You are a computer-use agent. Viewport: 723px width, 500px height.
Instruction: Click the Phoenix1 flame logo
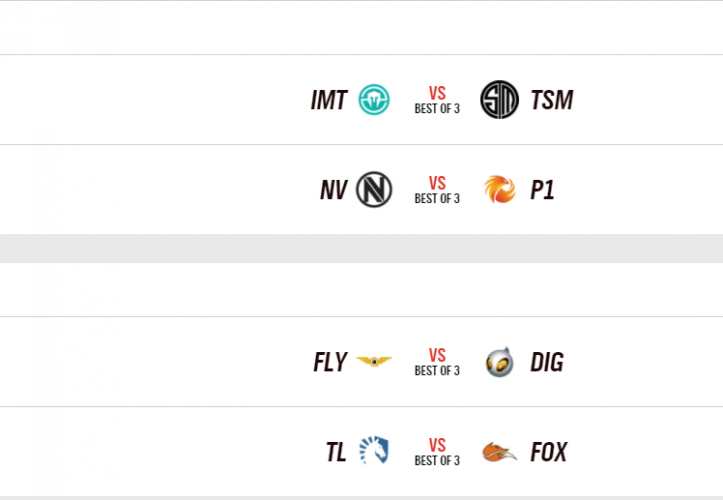click(x=499, y=190)
